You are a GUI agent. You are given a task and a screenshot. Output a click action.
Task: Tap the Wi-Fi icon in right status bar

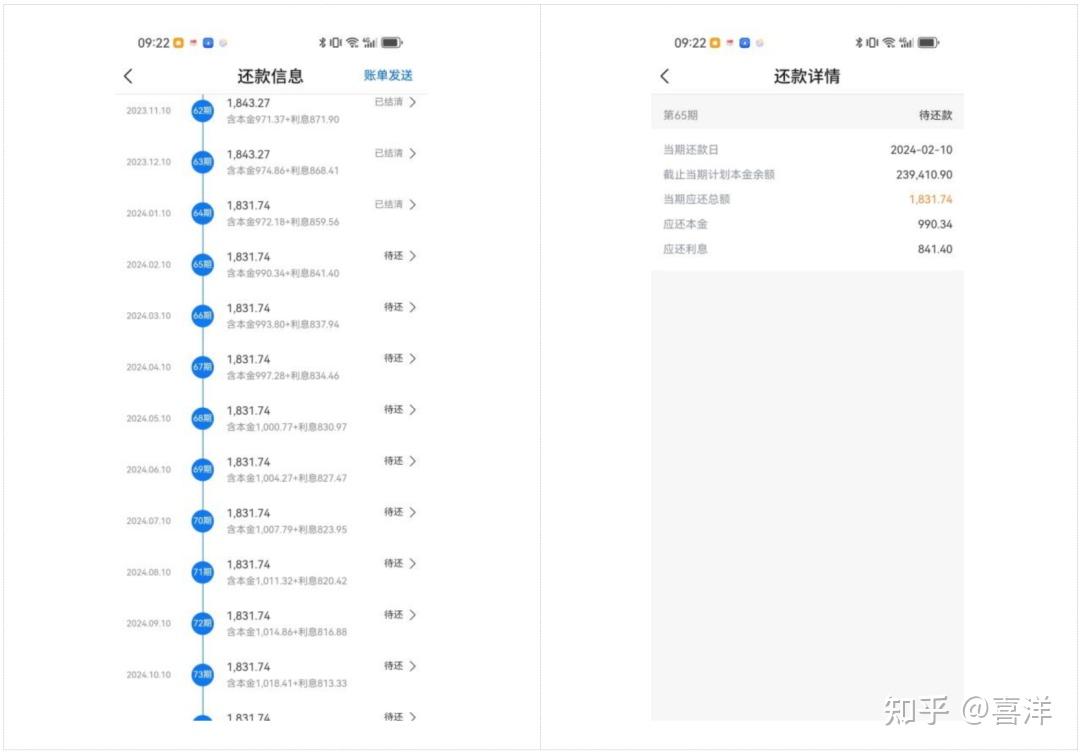point(889,43)
